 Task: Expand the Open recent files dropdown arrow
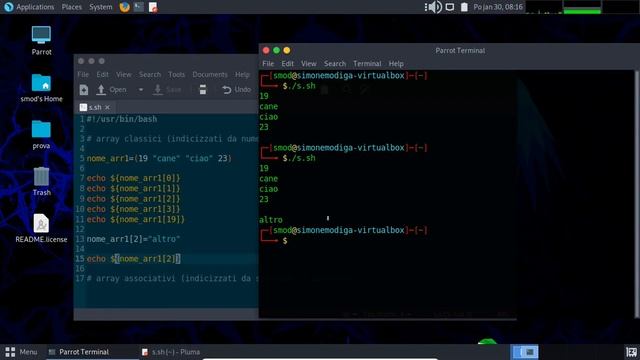point(140,90)
